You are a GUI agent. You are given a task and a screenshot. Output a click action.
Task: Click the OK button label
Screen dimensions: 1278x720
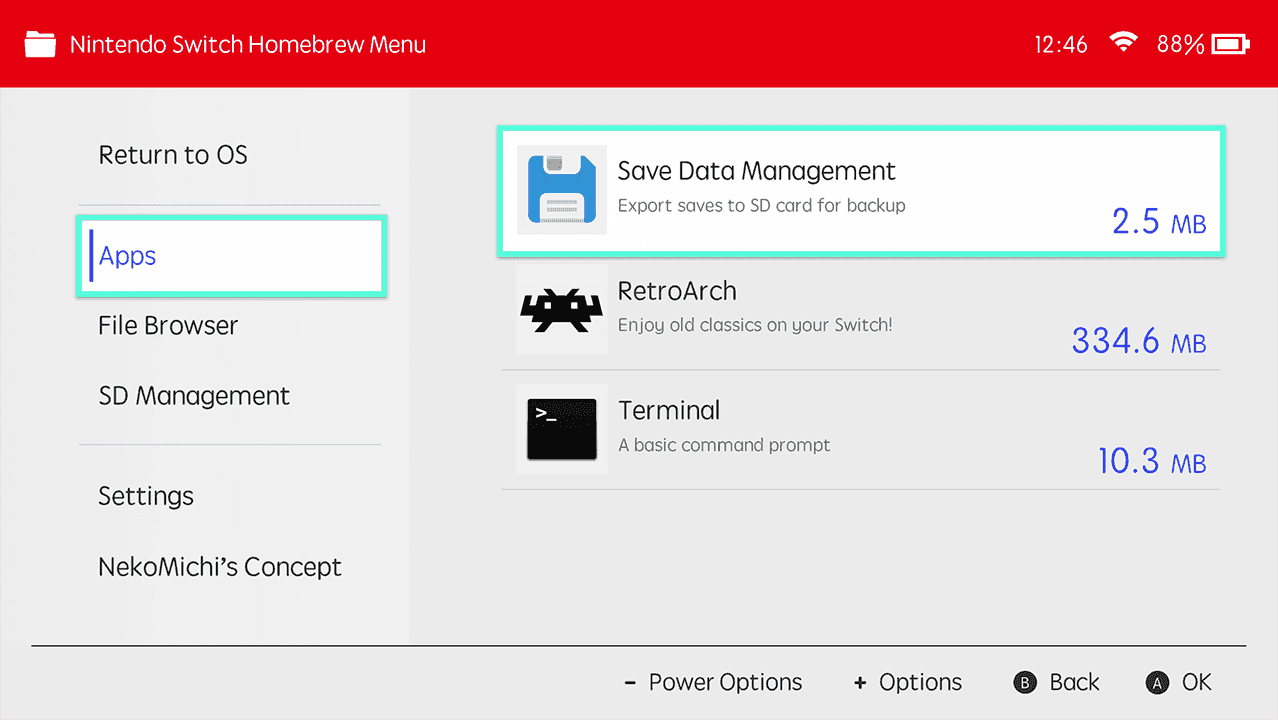(x=1196, y=683)
